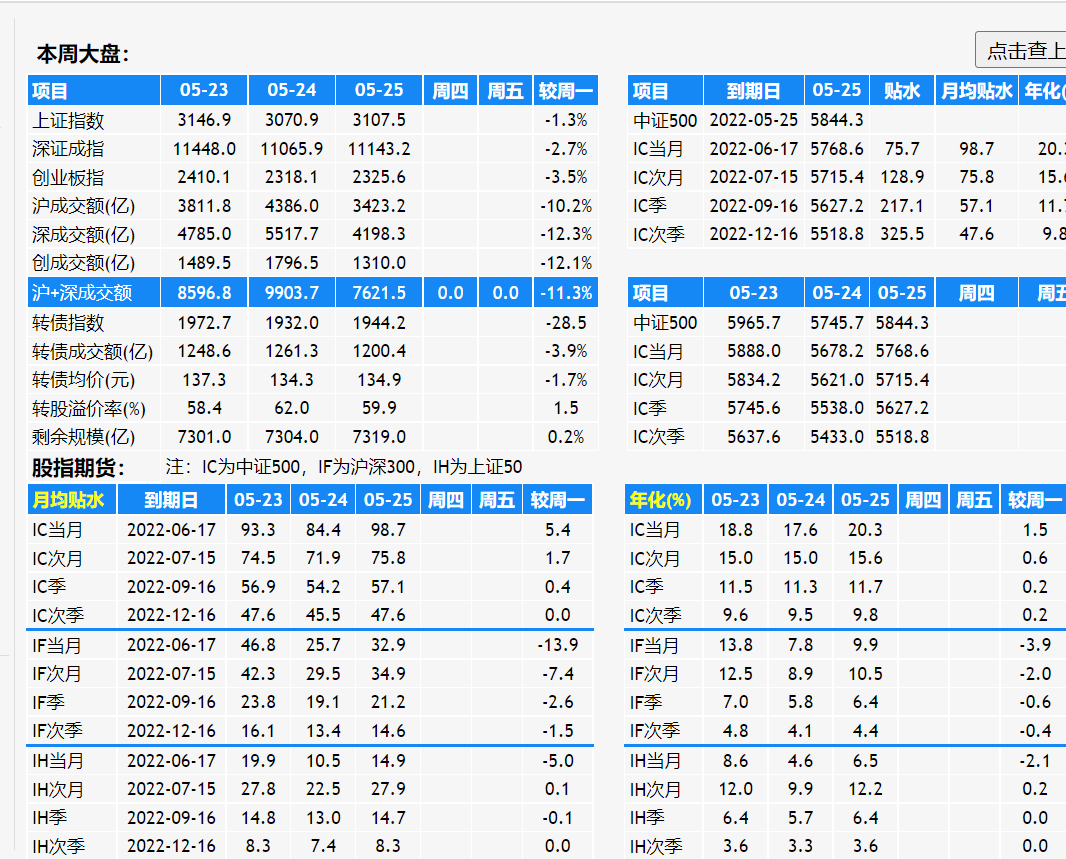Screen dimensions: 1066x859
Task: Select IC次月 value 5621.0
Action: [x=837, y=380]
